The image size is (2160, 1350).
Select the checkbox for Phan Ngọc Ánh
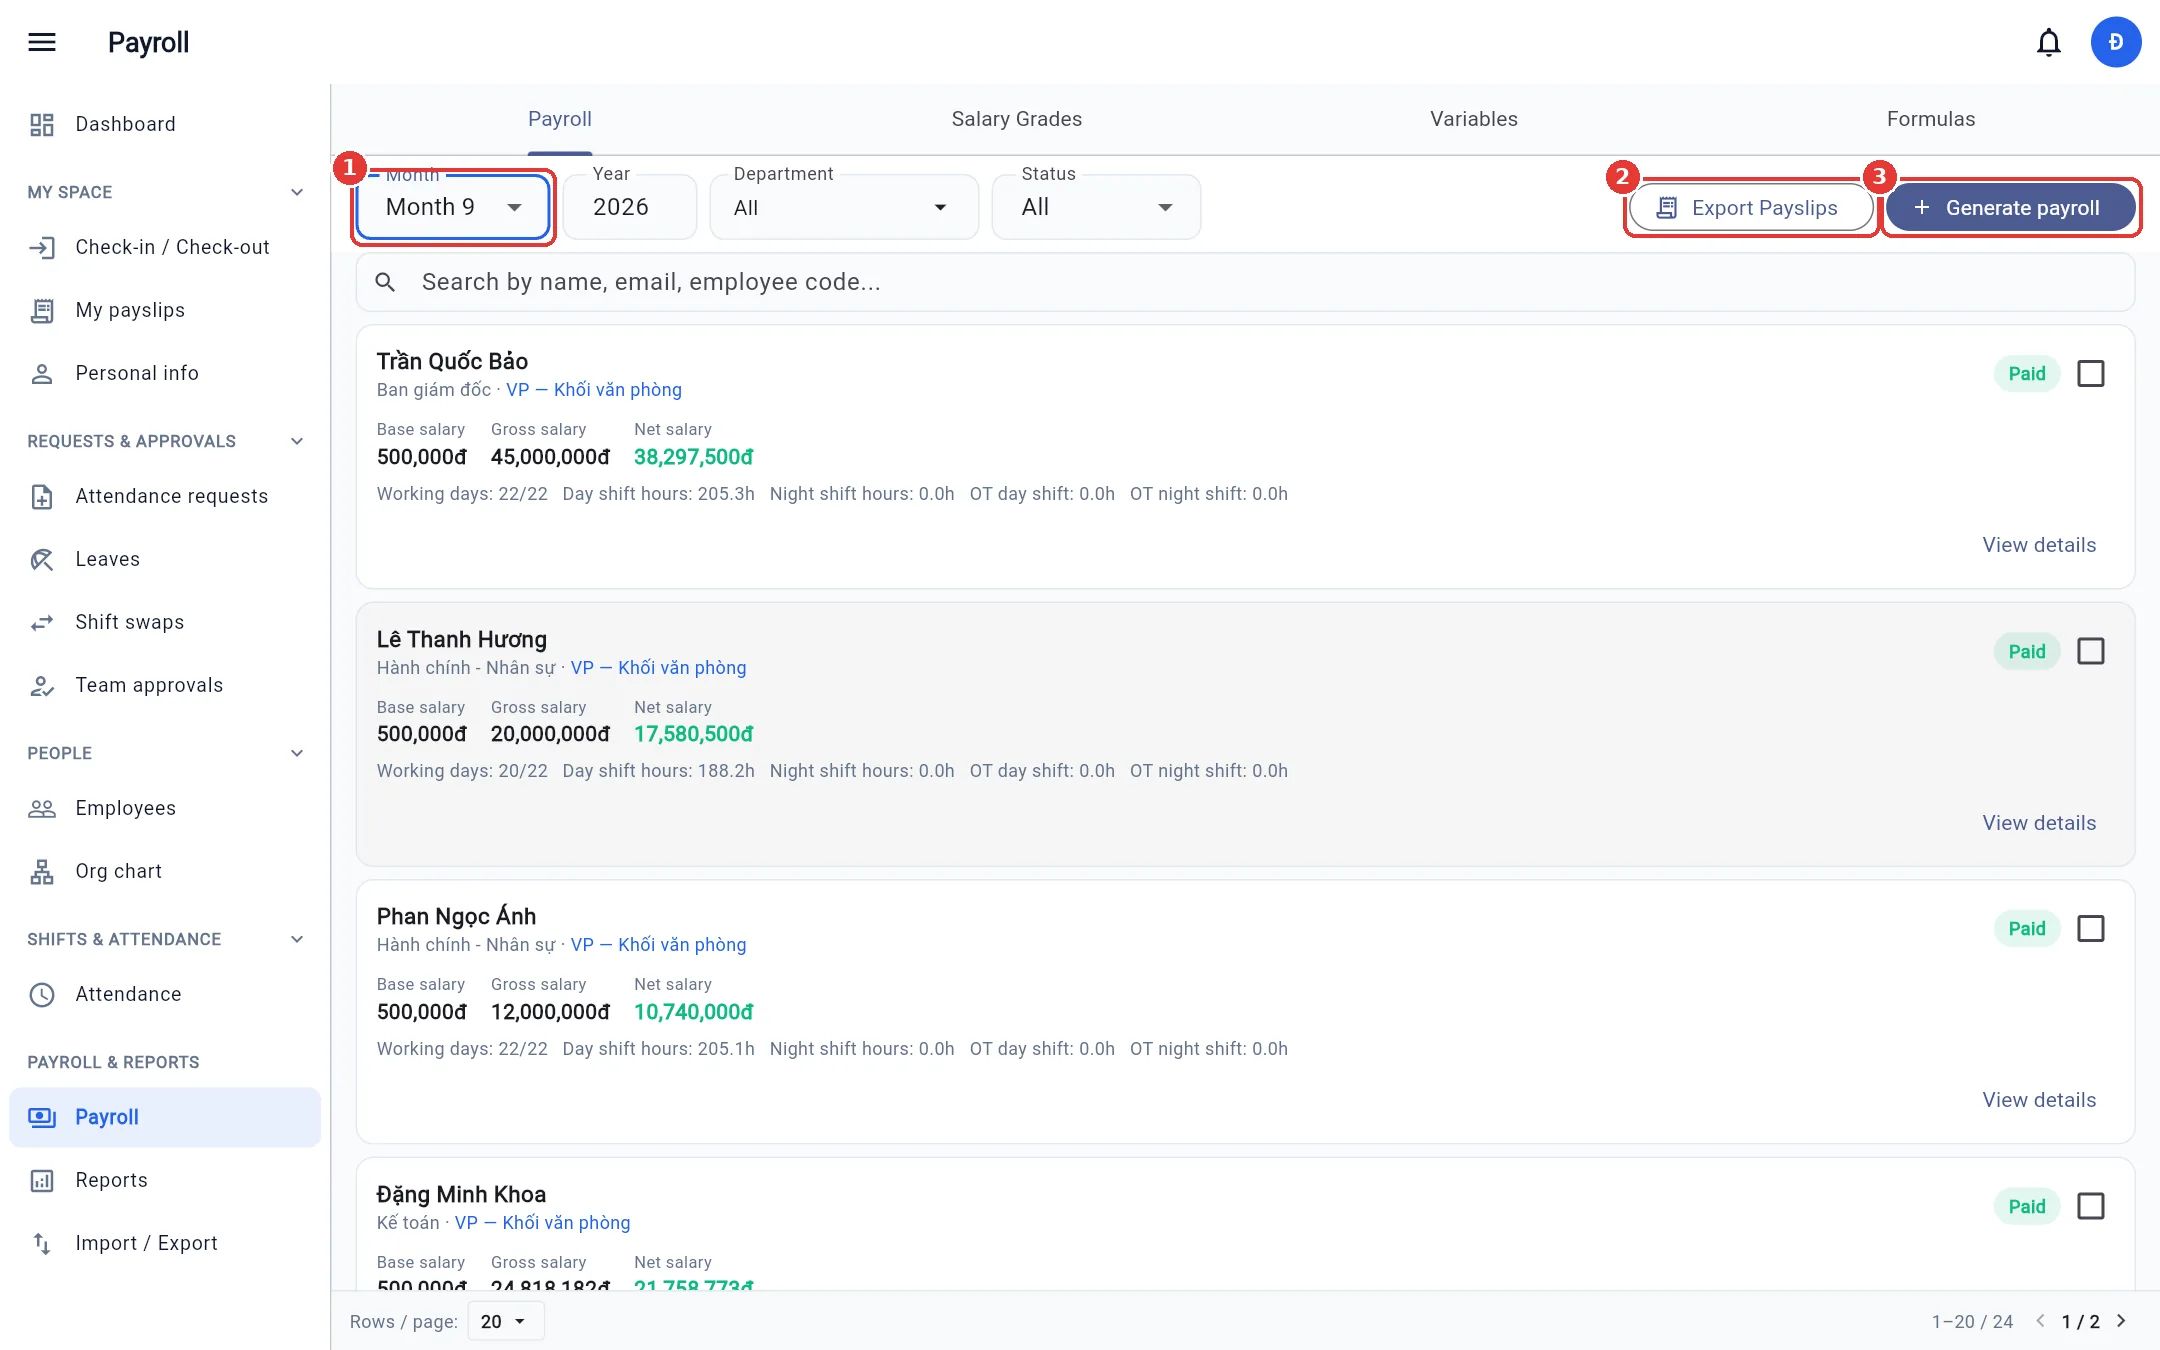pos(2090,928)
